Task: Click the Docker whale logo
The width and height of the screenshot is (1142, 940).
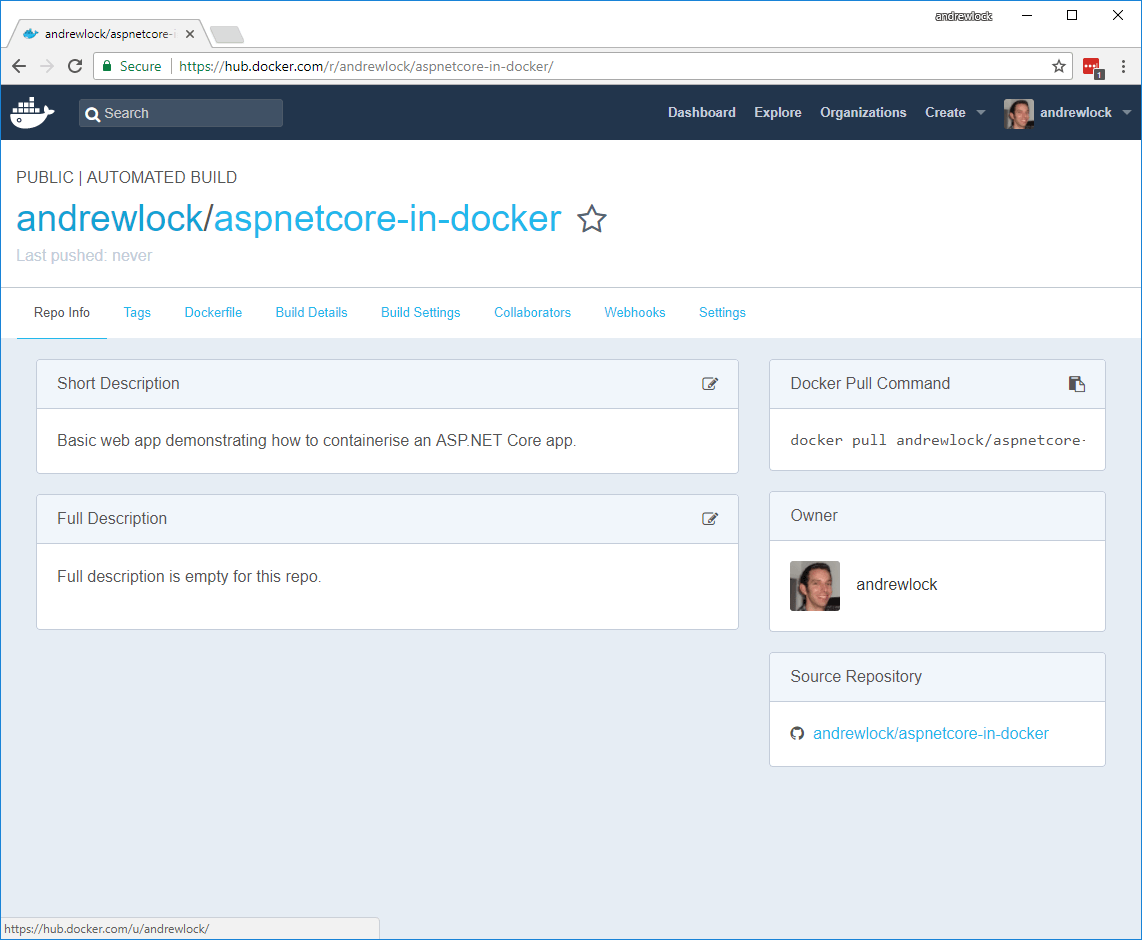Action: [32, 113]
